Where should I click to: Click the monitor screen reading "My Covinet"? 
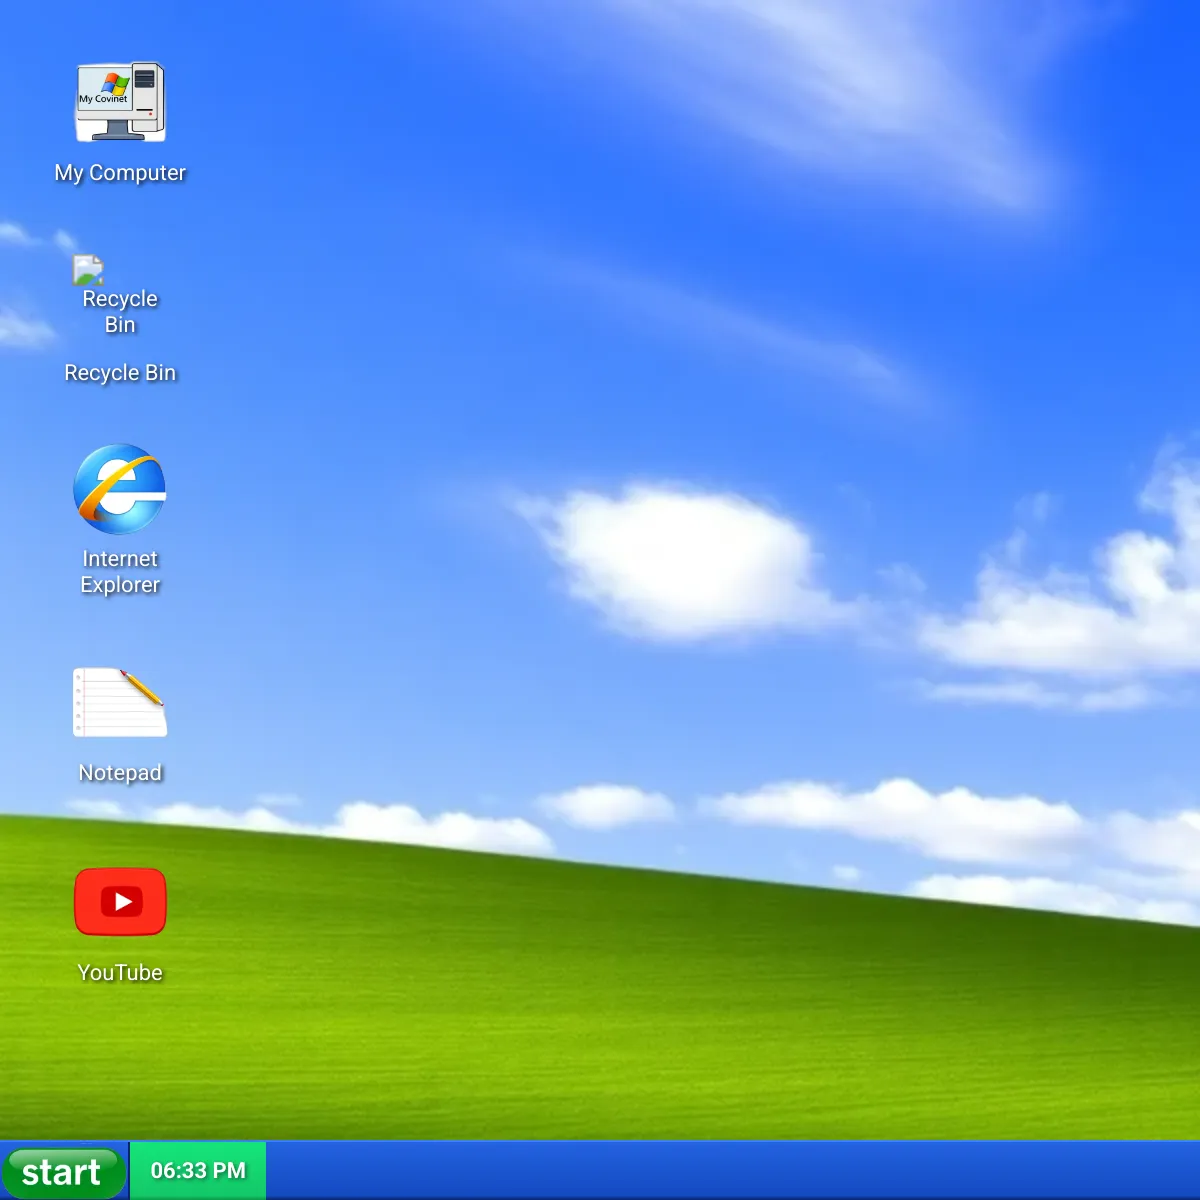pos(103,98)
